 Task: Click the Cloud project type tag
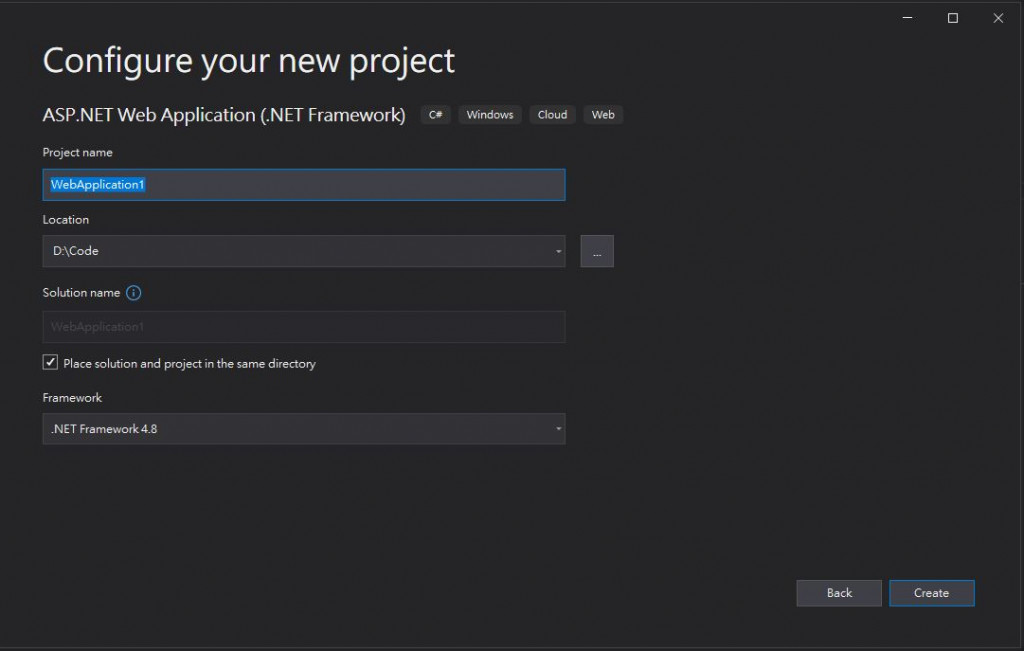[x=552, y=115]
